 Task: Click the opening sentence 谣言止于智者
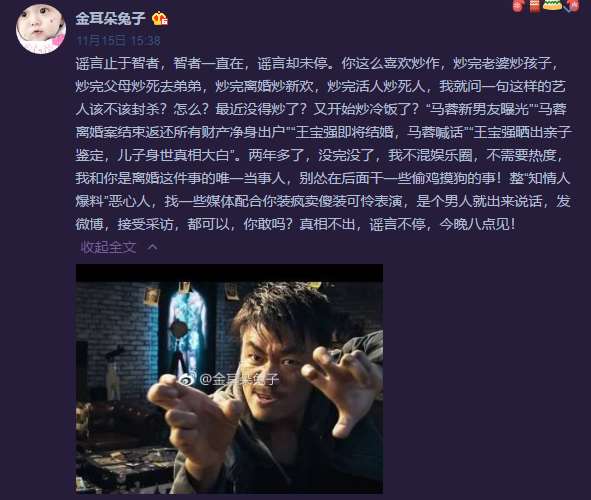pos(117,63)
